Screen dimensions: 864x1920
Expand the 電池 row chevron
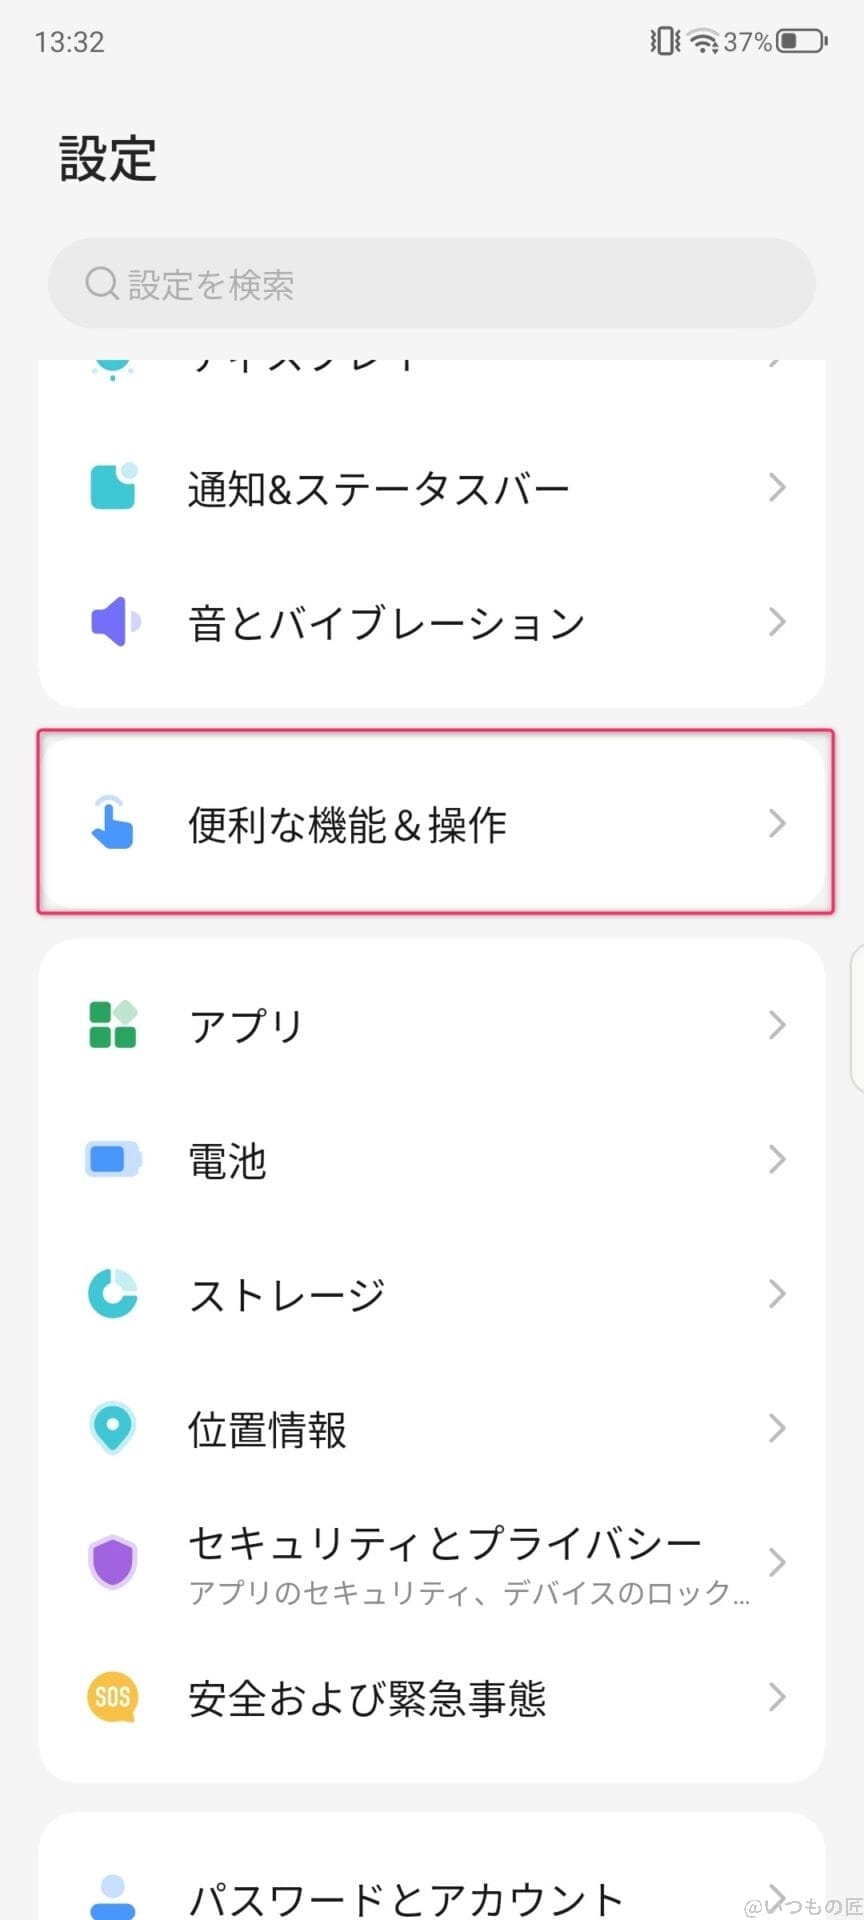pos(777,1159)
